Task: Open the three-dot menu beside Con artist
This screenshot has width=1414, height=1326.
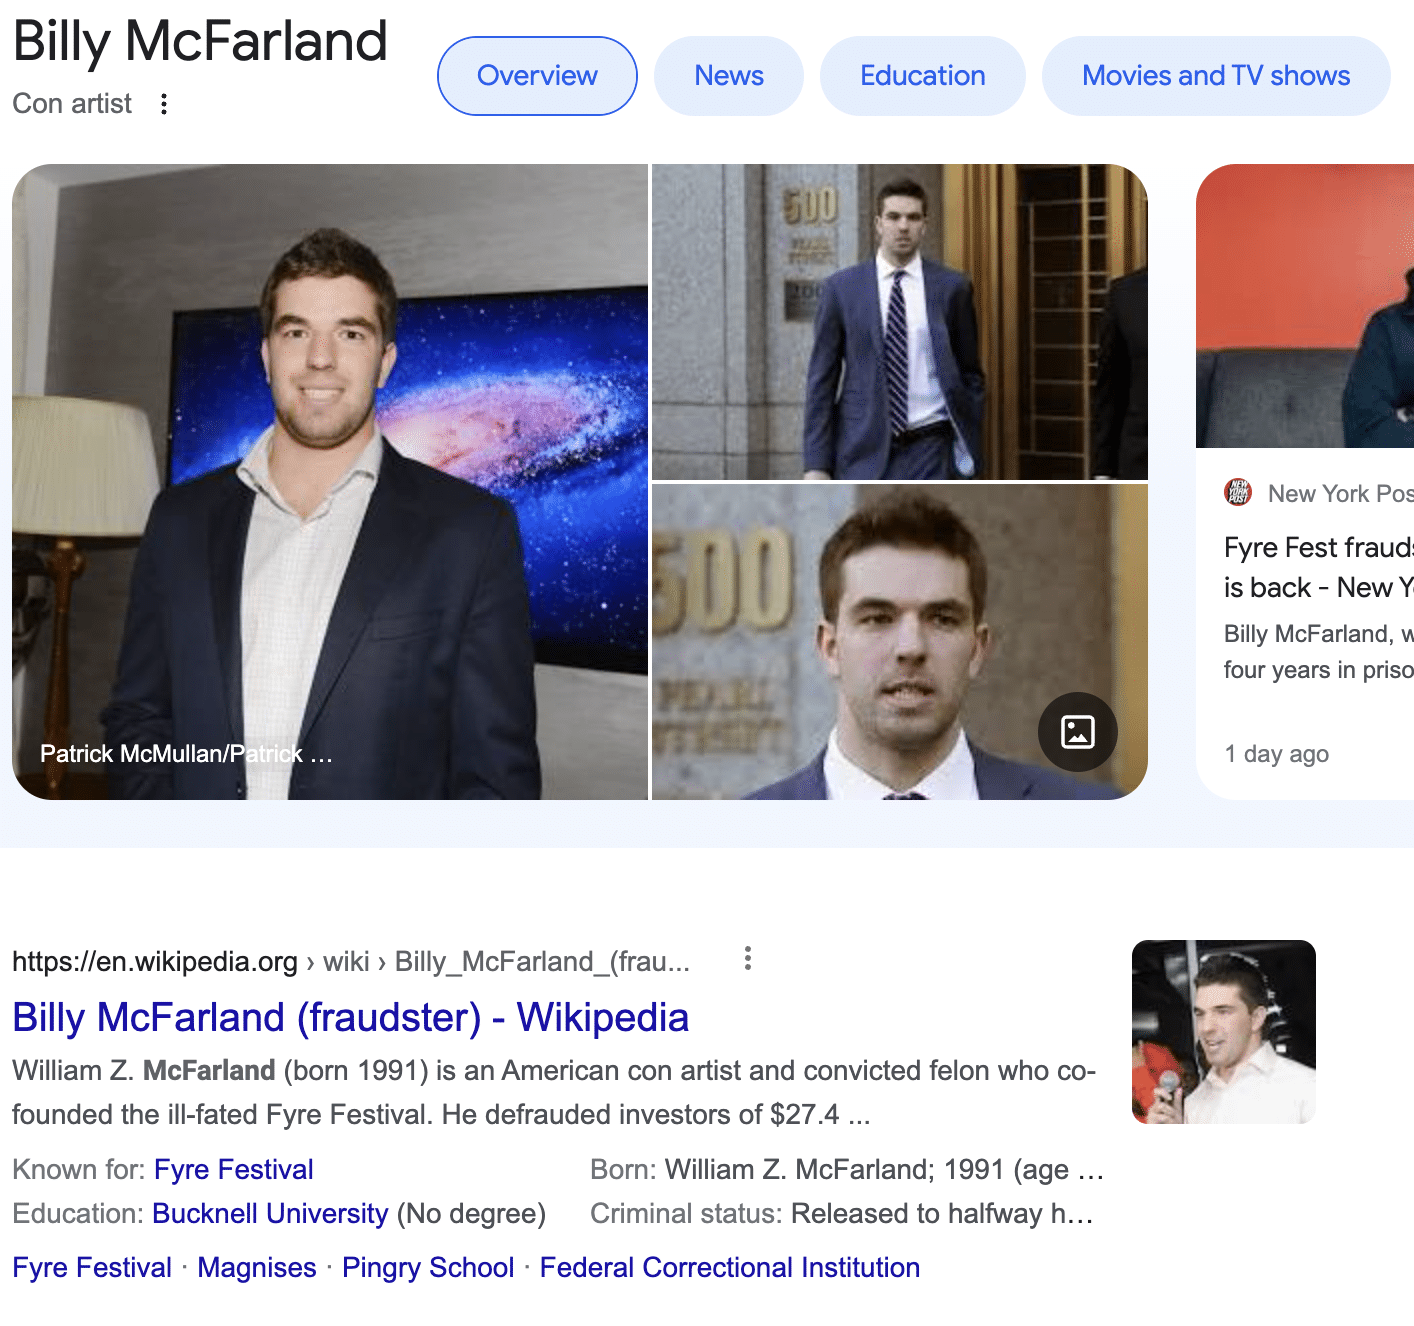Action: point(164,104)
